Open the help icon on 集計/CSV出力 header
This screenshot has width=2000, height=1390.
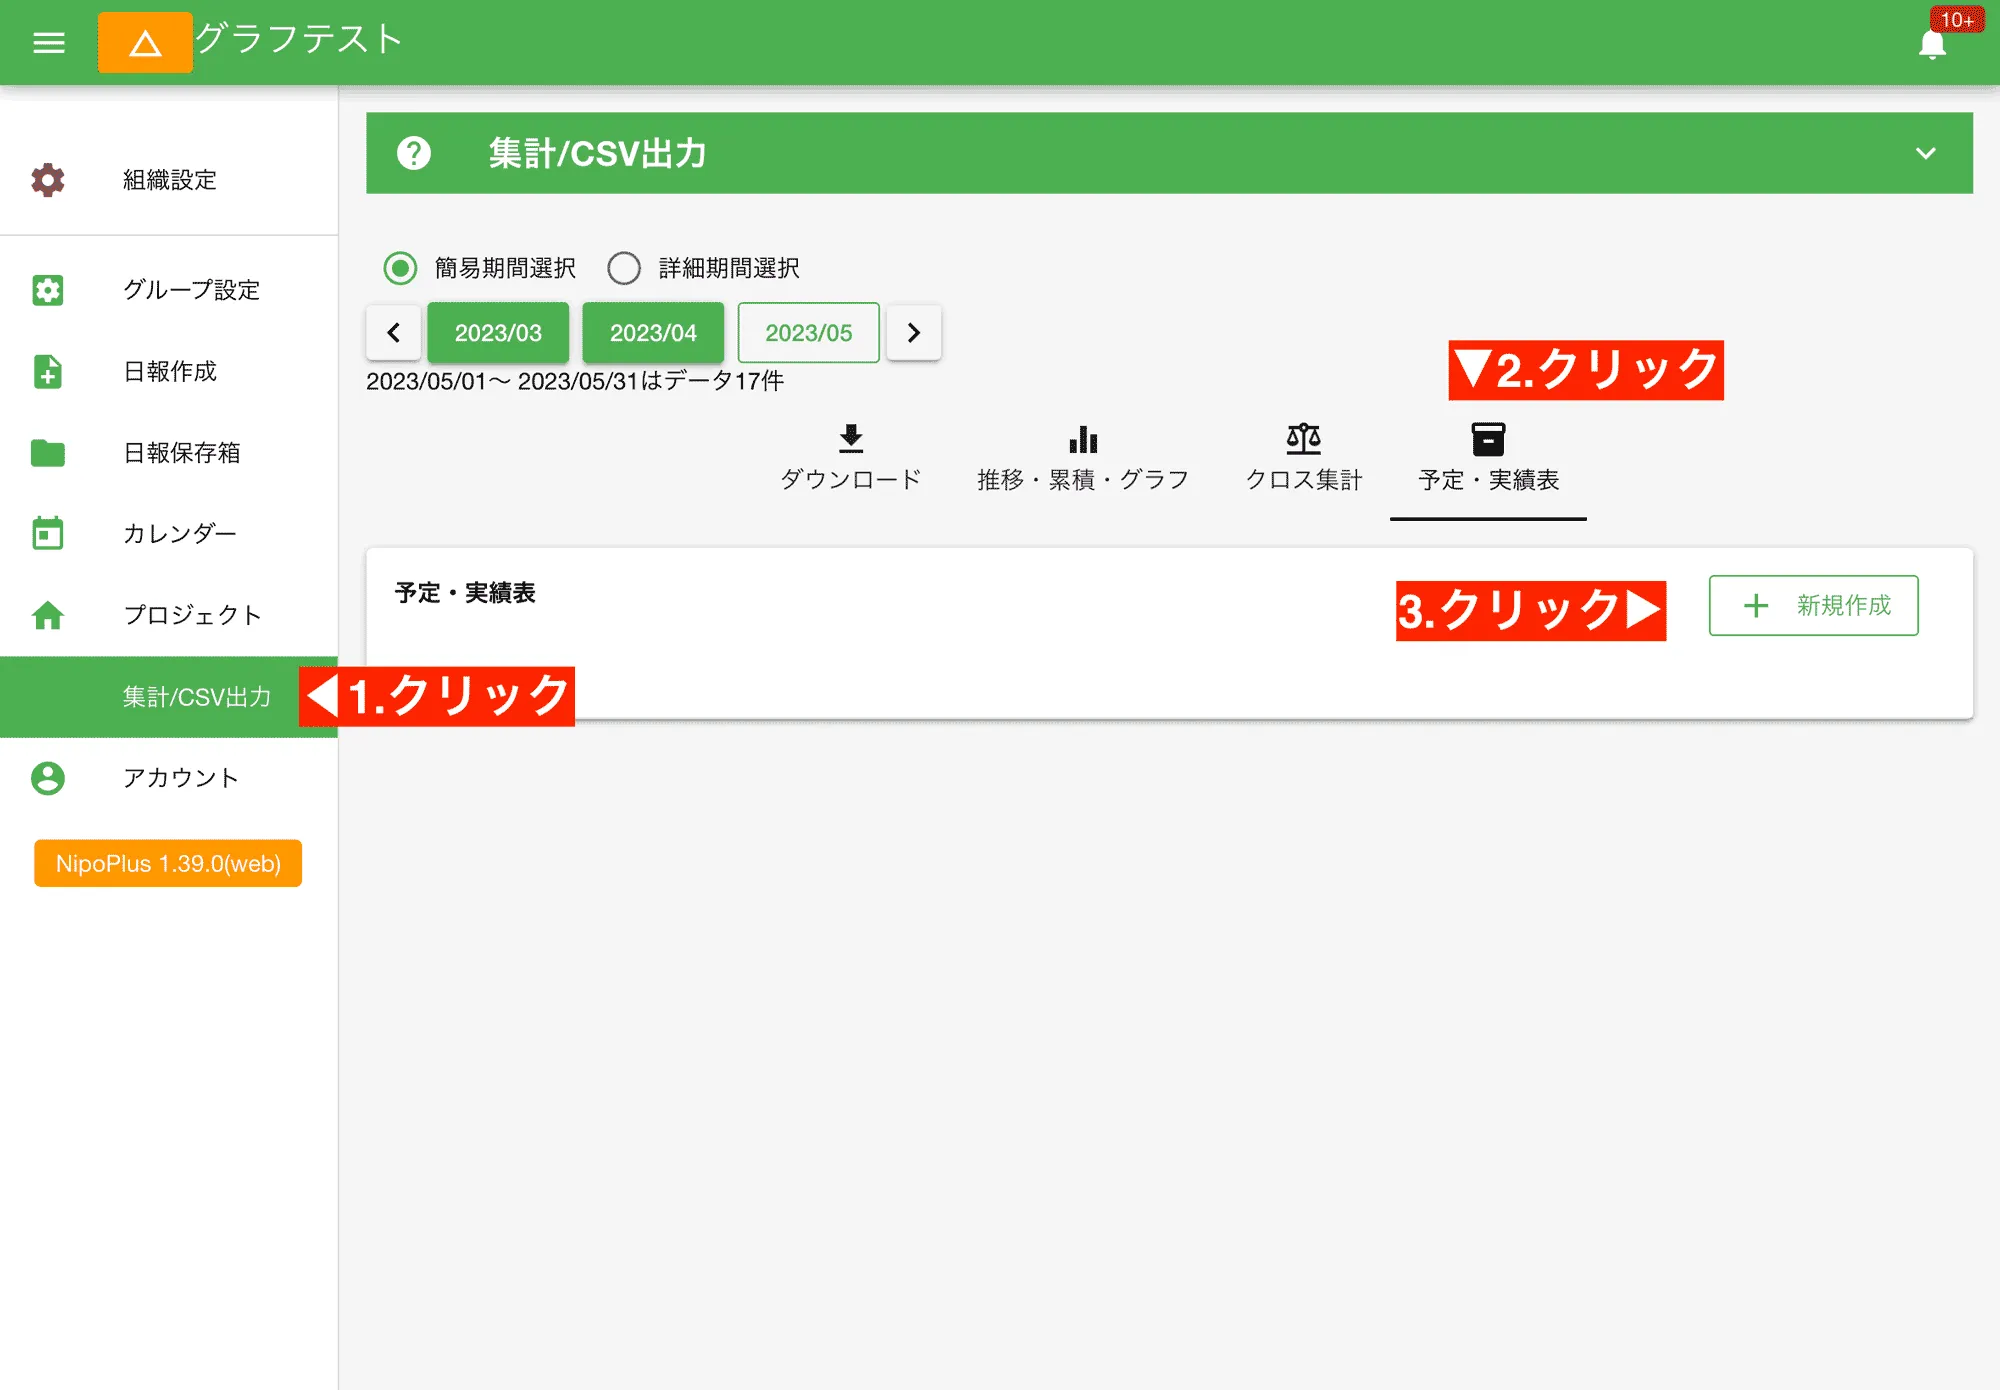click(x=414, y=153)
